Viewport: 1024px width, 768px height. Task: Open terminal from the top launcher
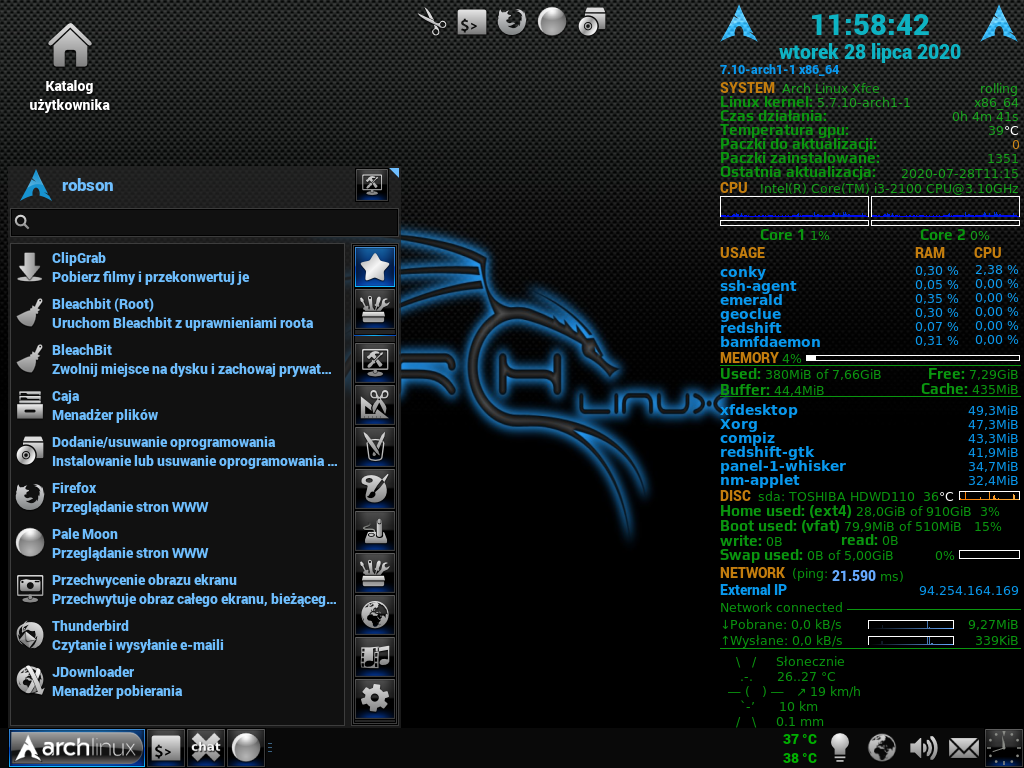pos(472,22)
